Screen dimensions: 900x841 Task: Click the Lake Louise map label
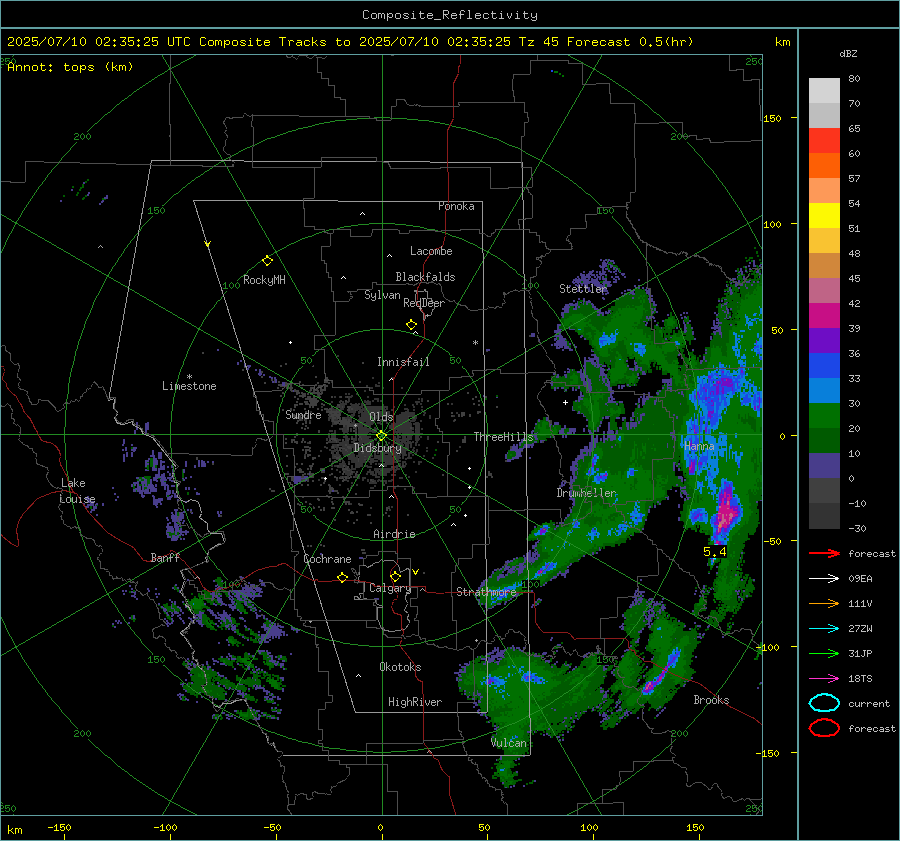click(77, 491)
